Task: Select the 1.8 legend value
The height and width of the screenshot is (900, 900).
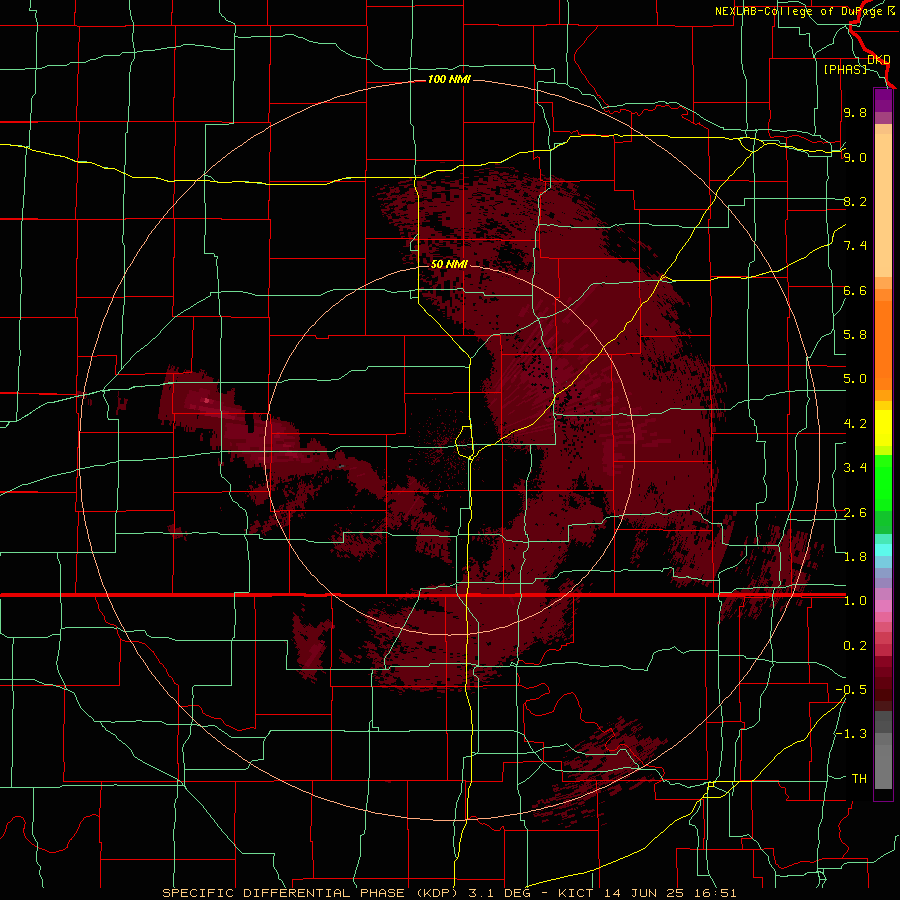Action: [x=855, y=557]
